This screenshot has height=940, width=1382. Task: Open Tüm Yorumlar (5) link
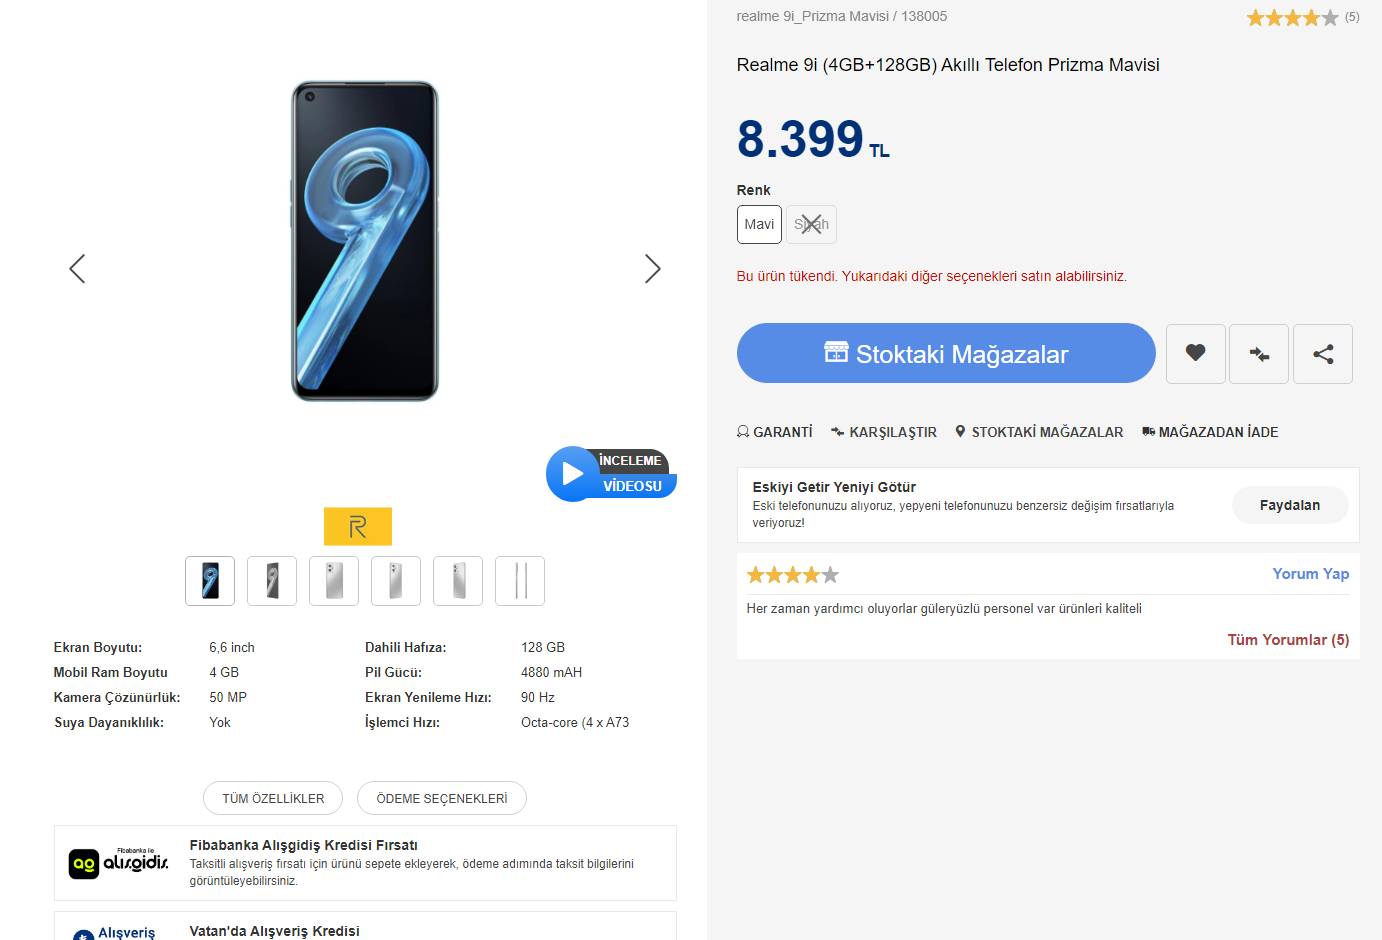click(1288, 640)
